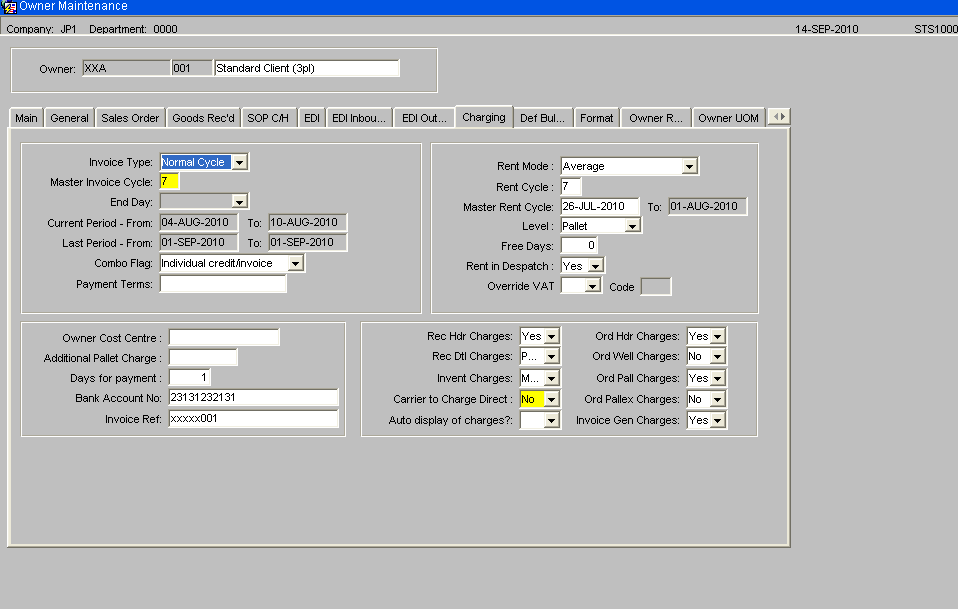Click the tab scroll arrows button
Viewport: 958px width, 609px height.
point(779,117)
